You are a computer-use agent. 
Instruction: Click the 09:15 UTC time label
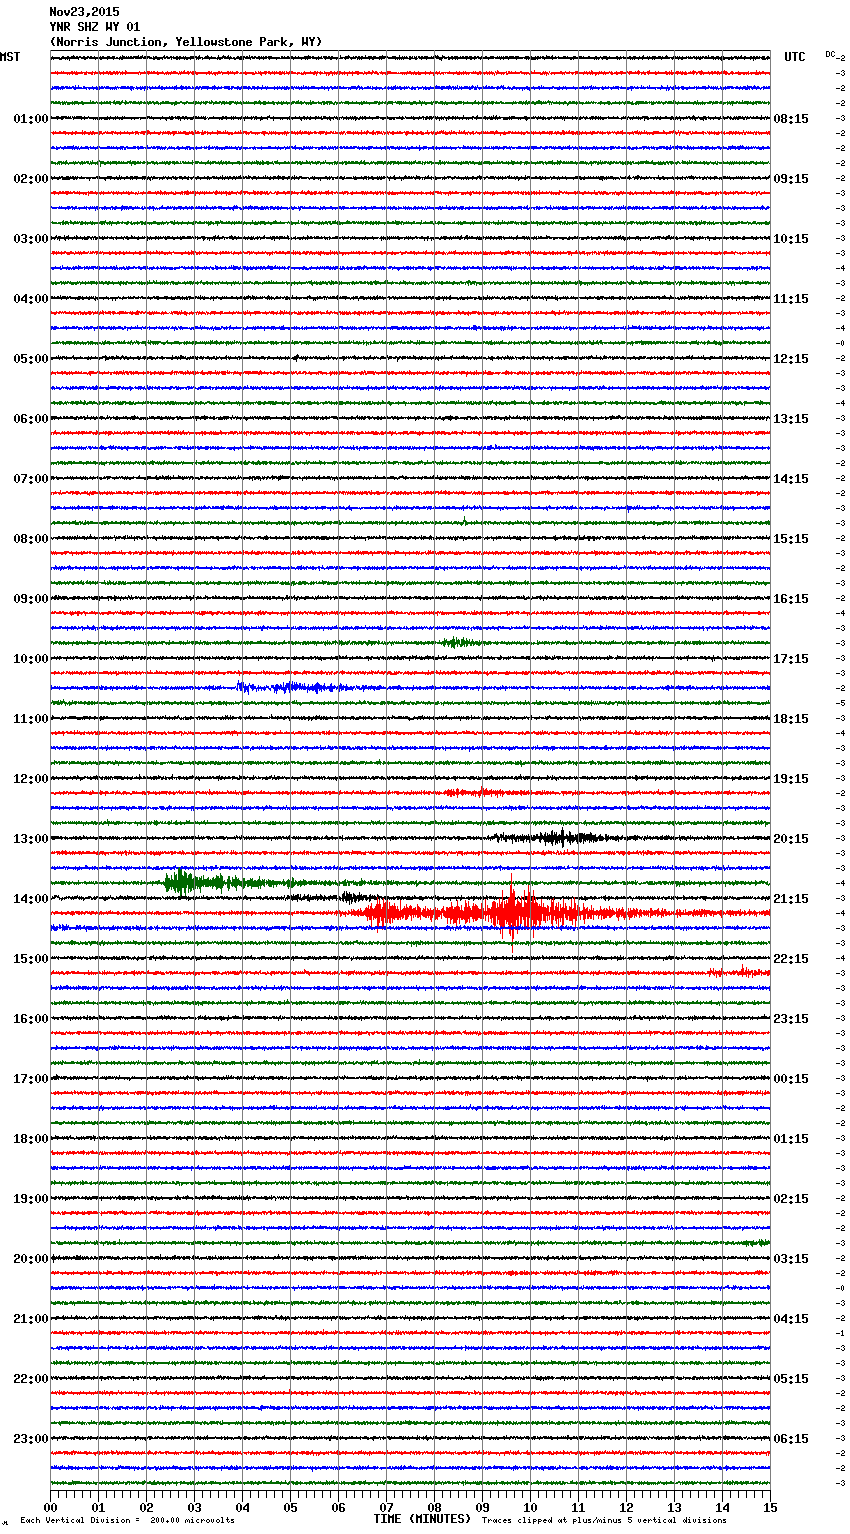791,179
